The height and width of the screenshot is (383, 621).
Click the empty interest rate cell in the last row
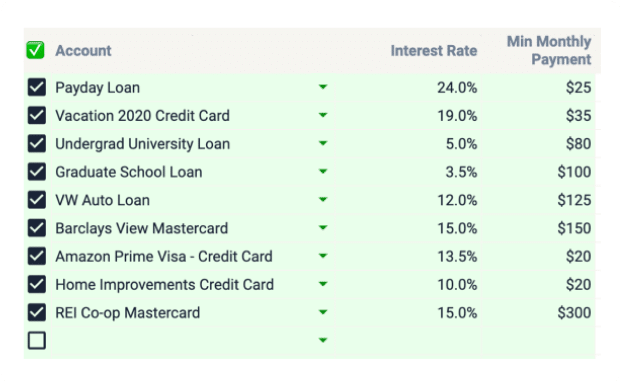coord(408,341)
